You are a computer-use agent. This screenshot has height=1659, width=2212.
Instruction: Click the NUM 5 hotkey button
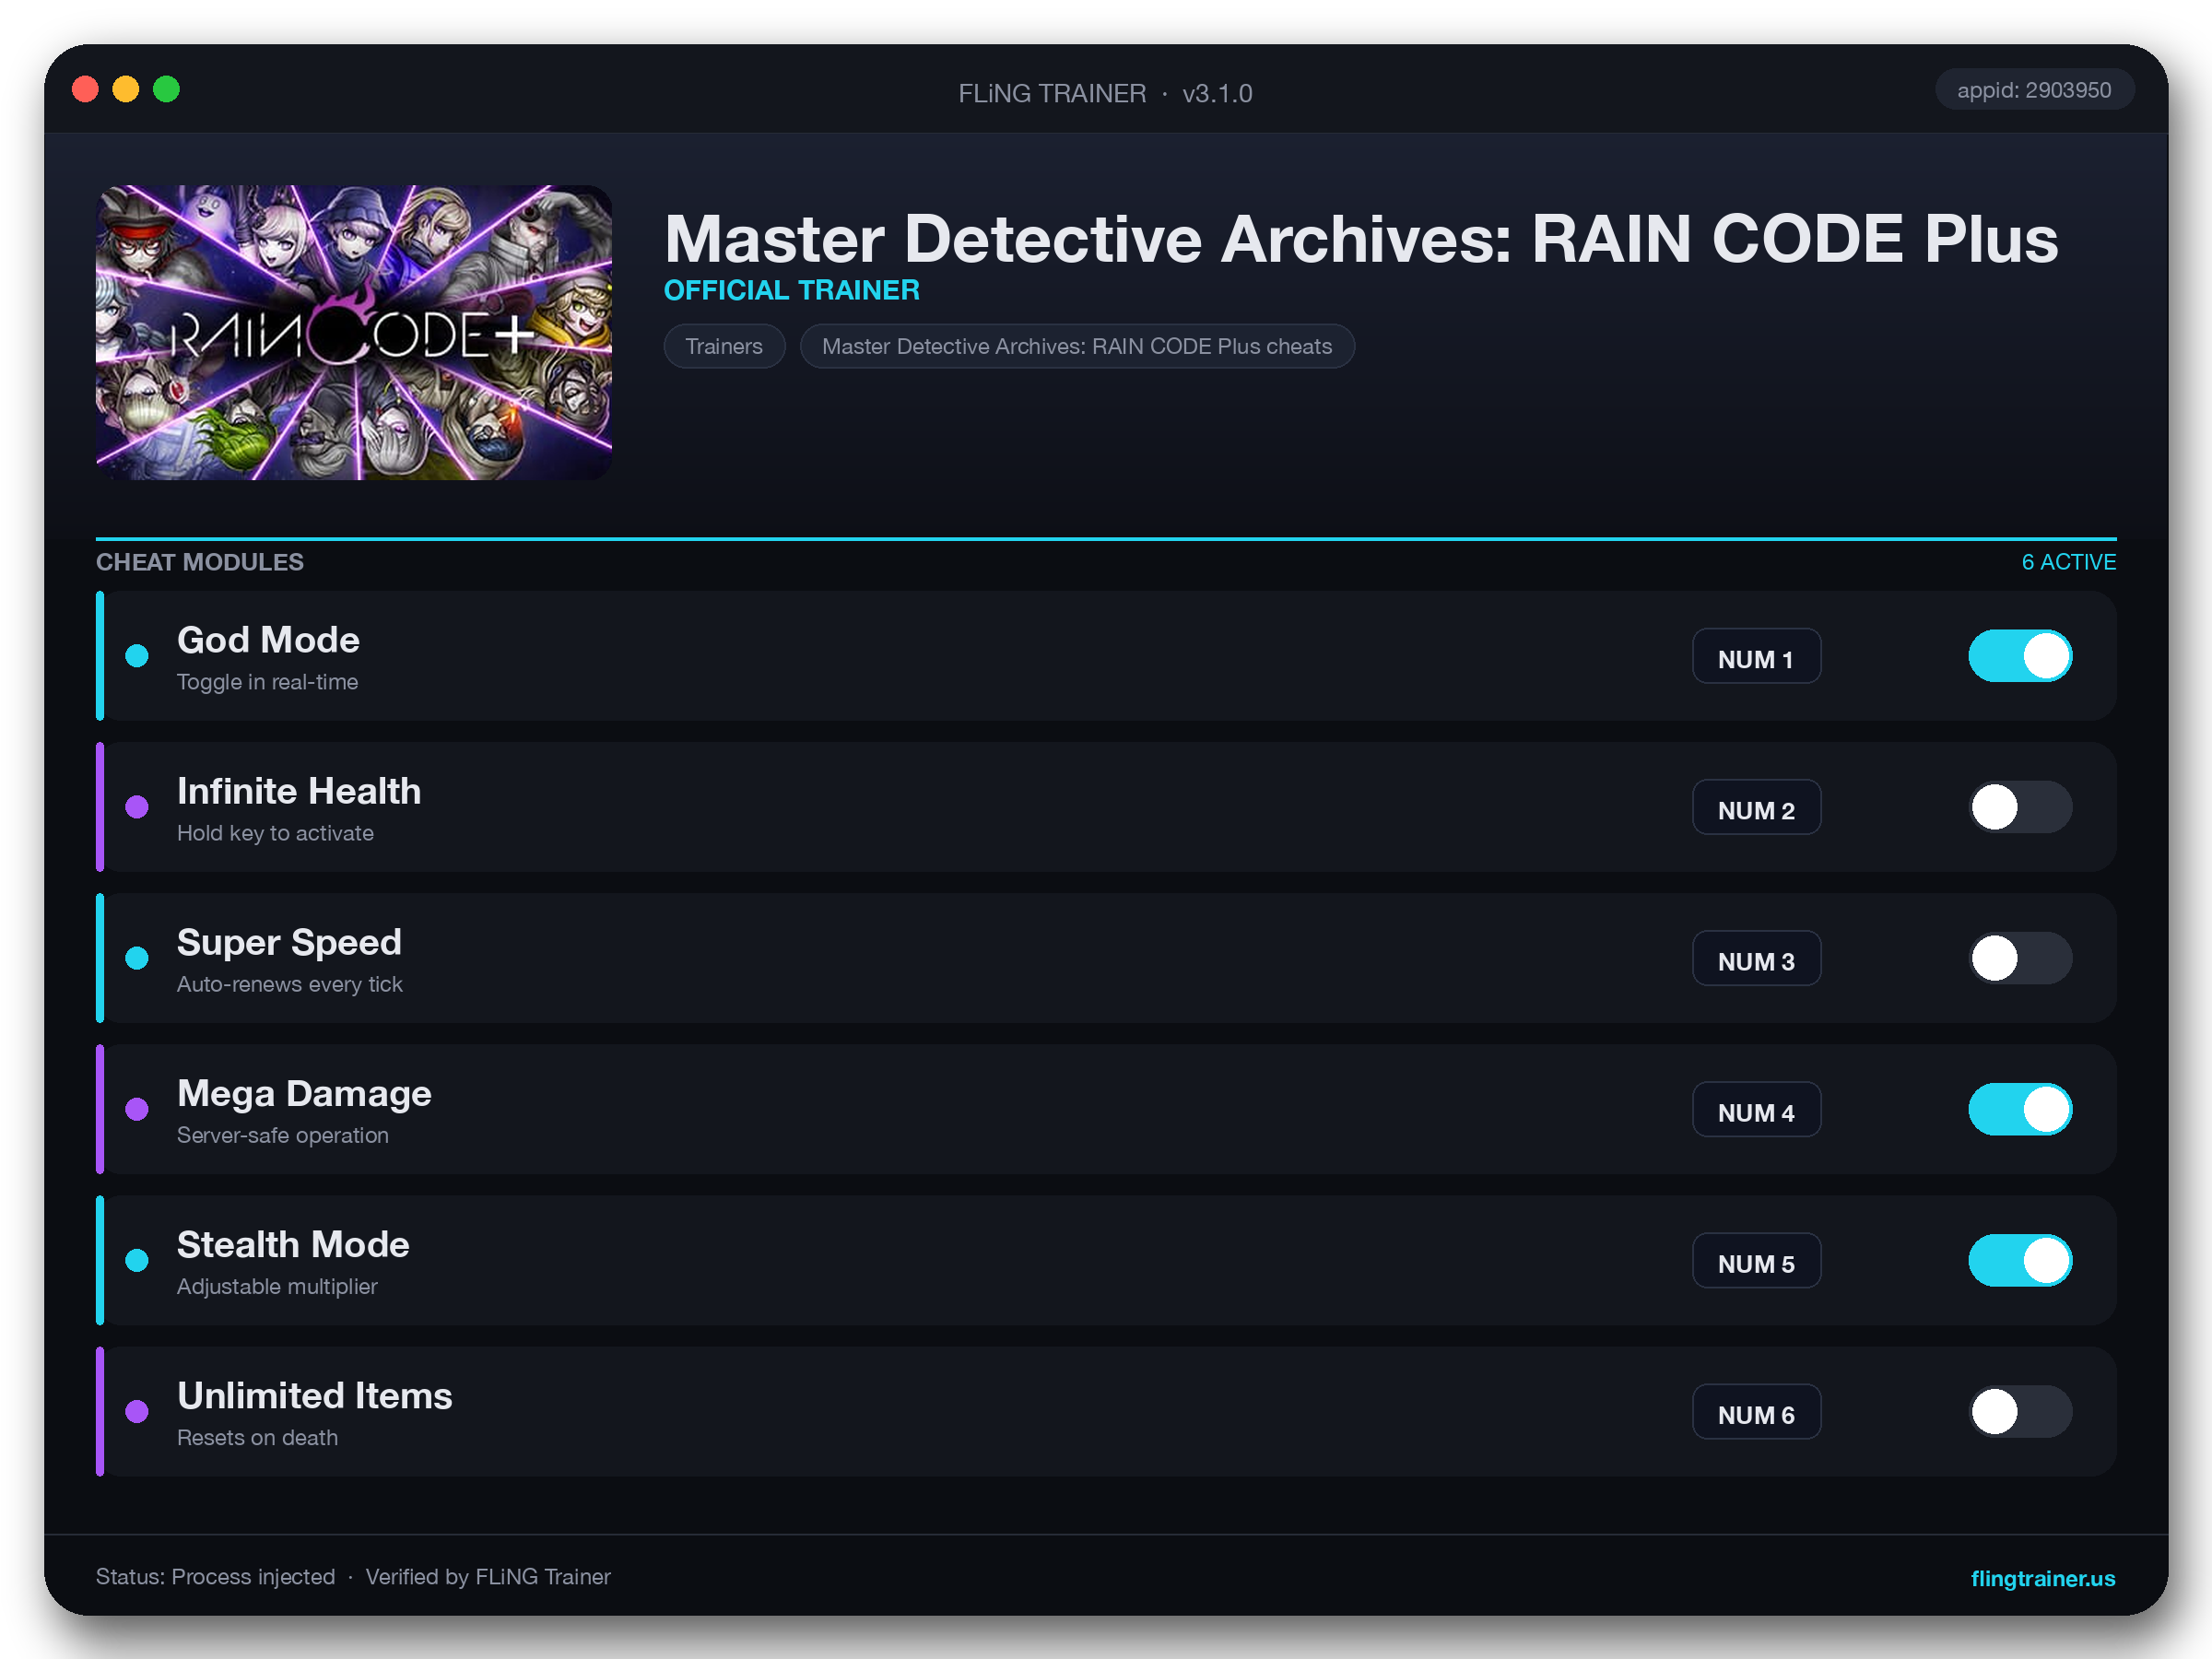click(1756, 1260)
